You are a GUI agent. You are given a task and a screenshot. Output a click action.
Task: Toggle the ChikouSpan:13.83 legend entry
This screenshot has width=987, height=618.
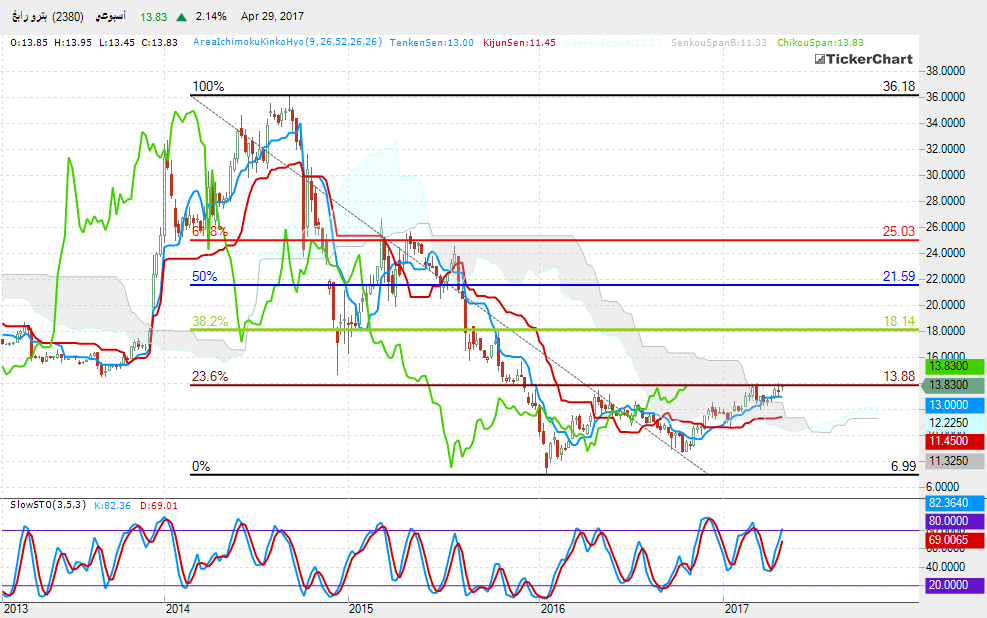pyautogui.click(x=819, y=43)
